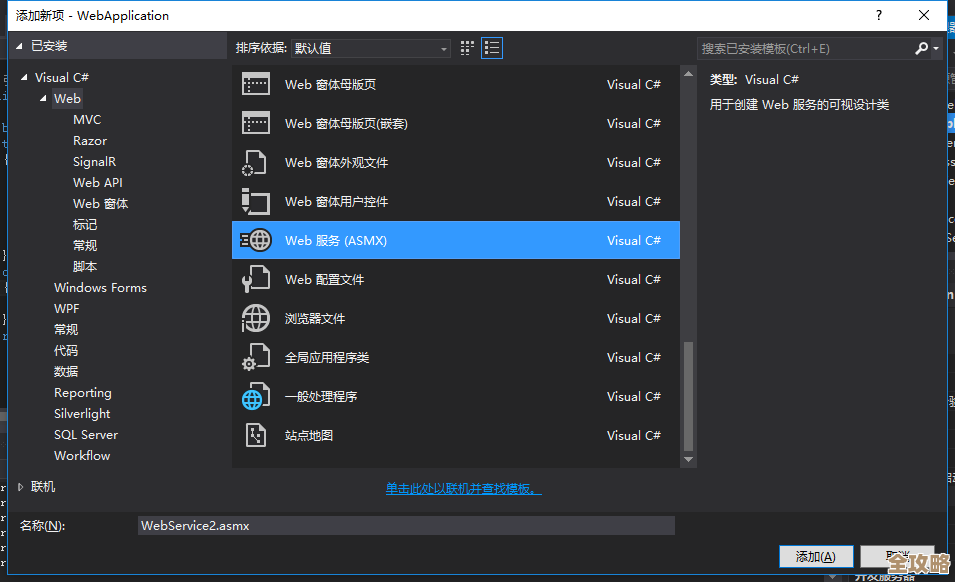Viewport: 955px width, 582px height.
Task: Click the 浏览器文件 template icon
Action: pos(256,318)
